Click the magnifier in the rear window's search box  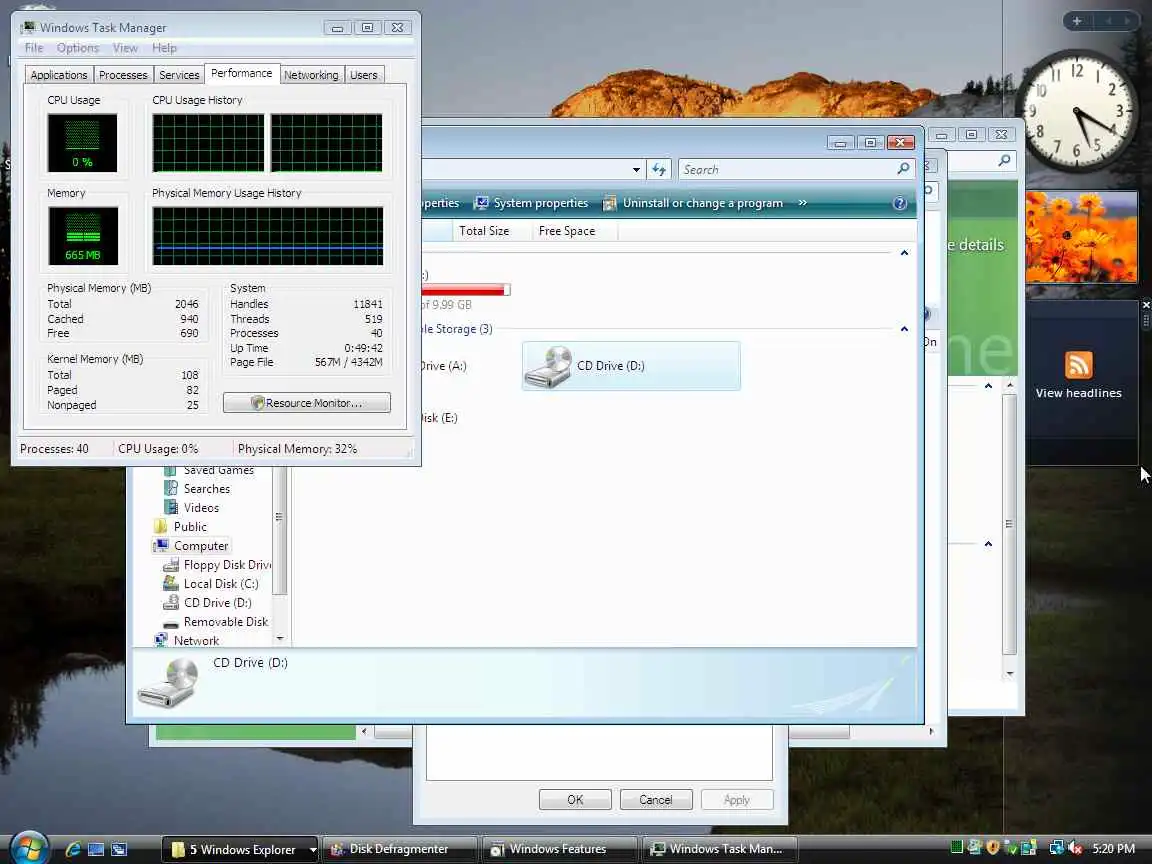tap(1004, 160)
